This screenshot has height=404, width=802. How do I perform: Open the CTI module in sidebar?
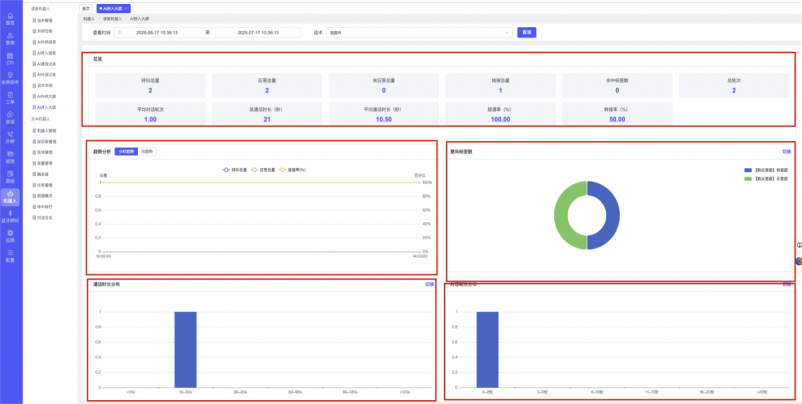[x=10, y=62]
